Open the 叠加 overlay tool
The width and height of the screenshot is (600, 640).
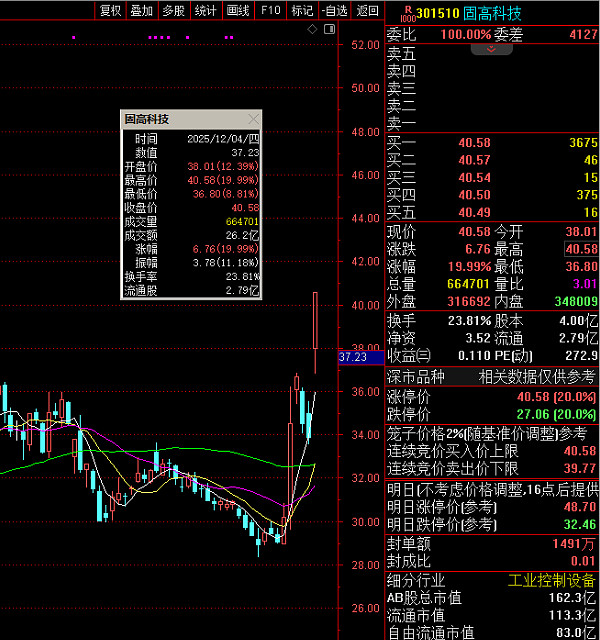[142, 10]
